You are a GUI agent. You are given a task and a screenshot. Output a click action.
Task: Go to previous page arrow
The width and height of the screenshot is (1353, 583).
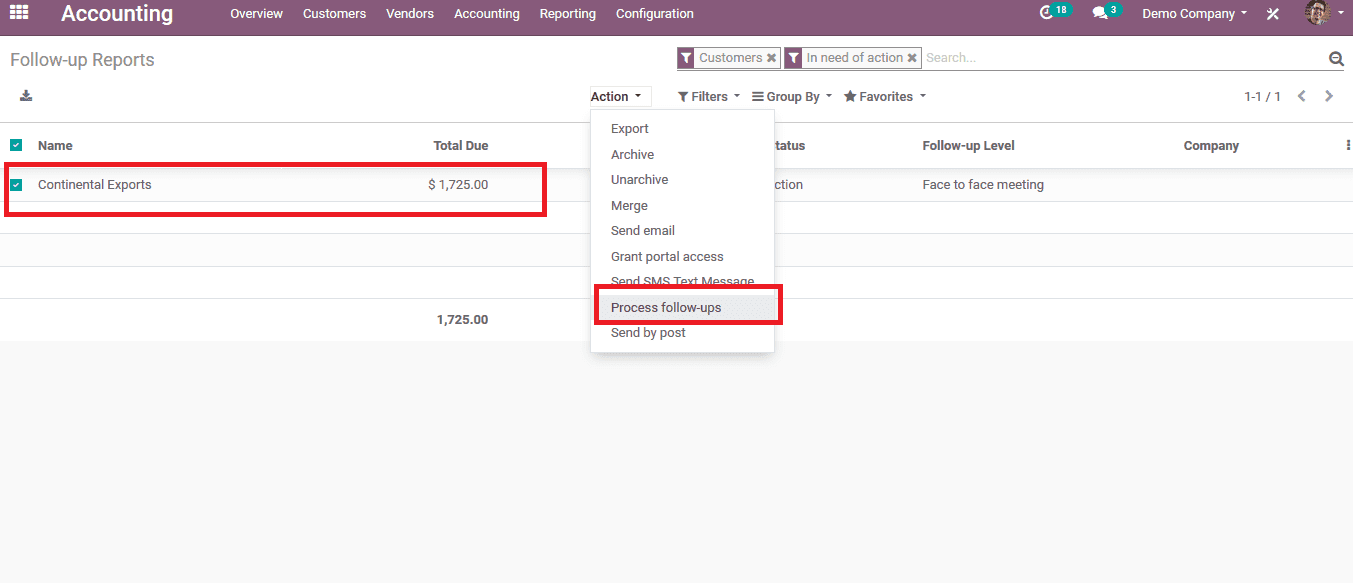1302,96
